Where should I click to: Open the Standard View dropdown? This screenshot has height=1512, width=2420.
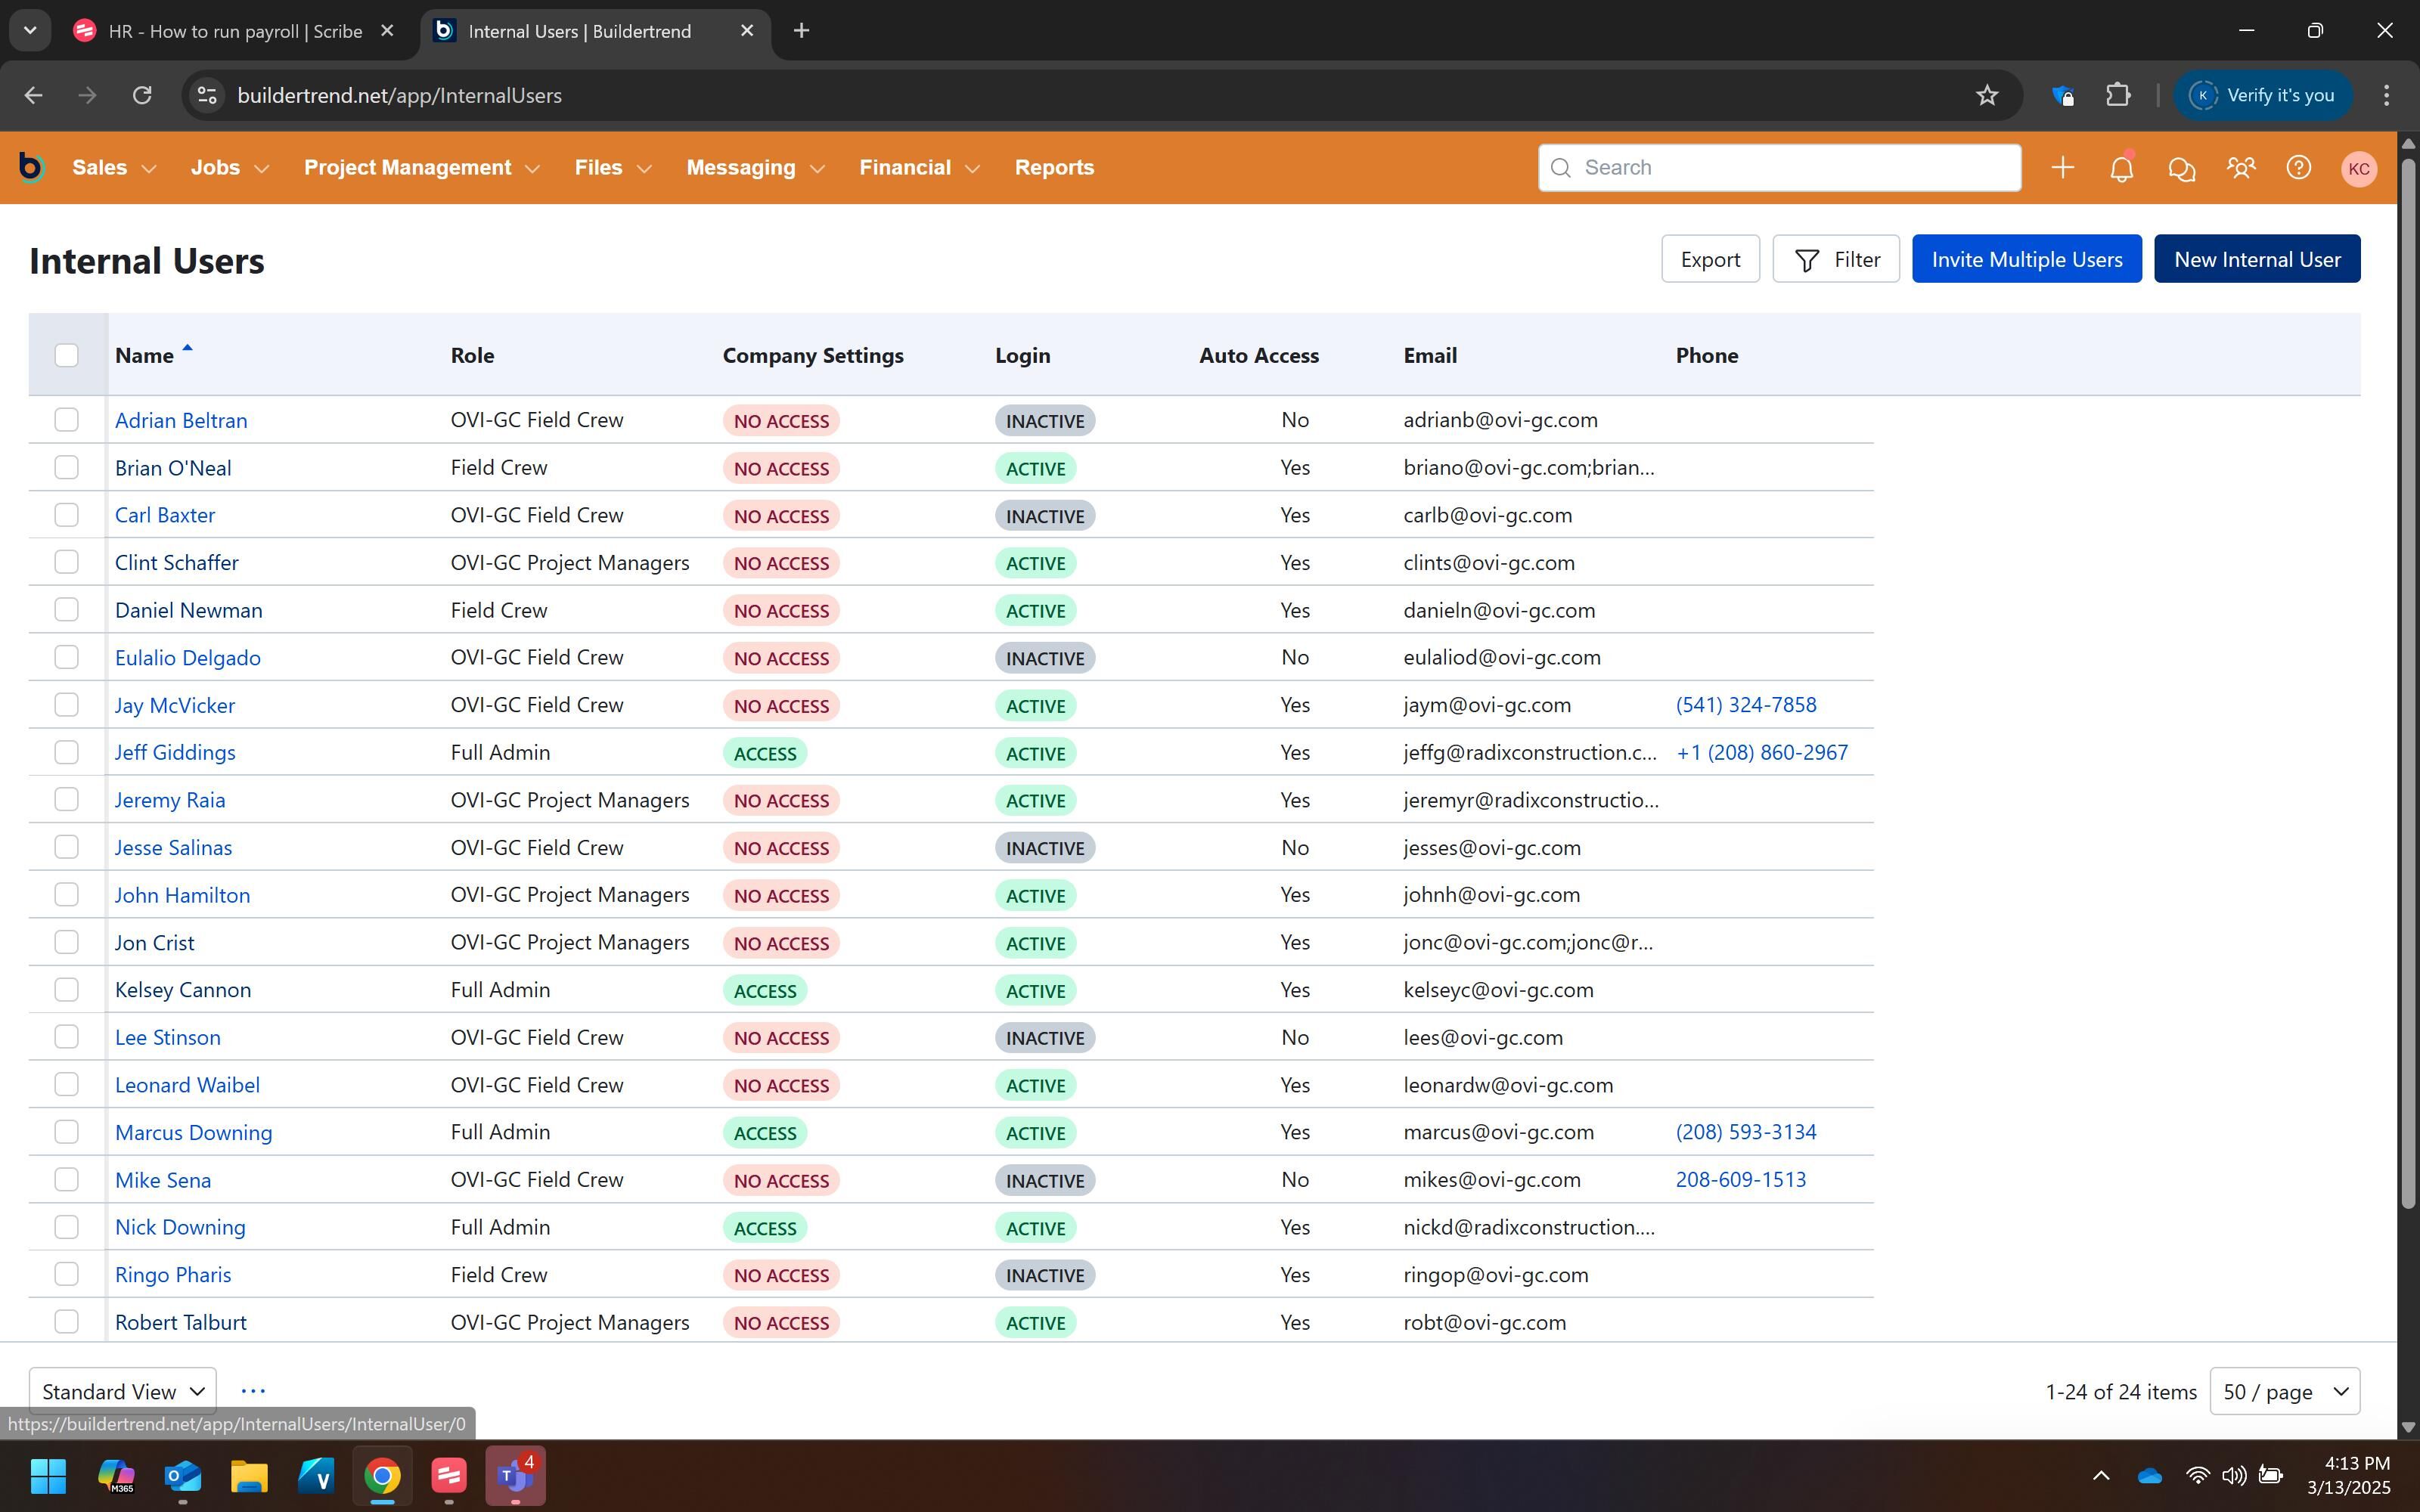pos(123,1391)
